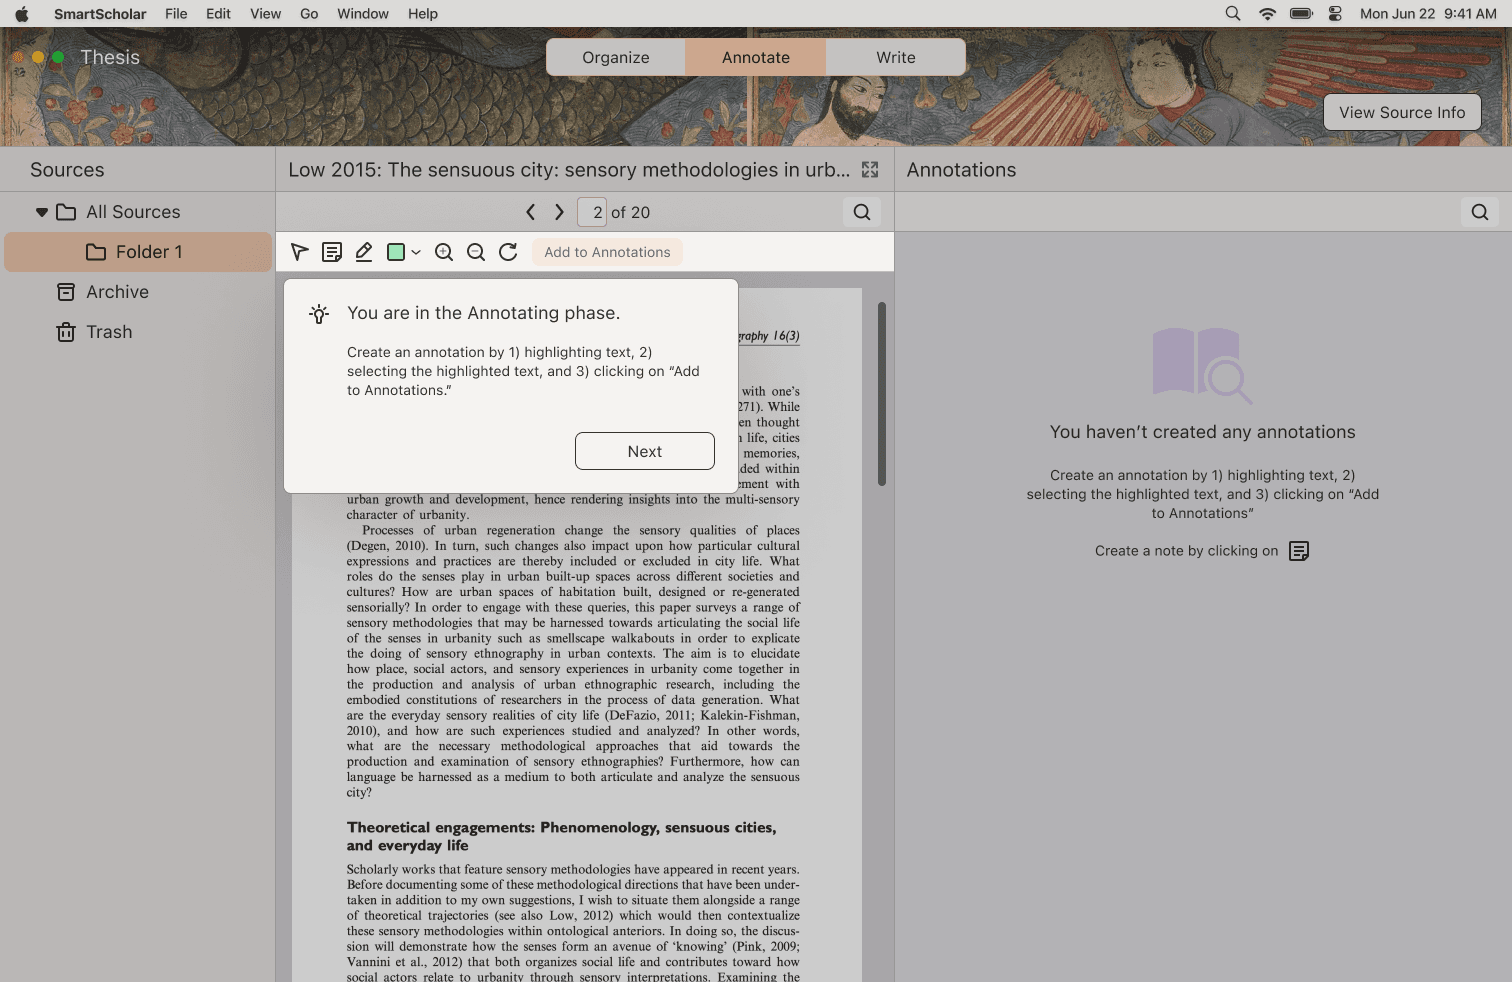Open the File menu

click(176, 14)
